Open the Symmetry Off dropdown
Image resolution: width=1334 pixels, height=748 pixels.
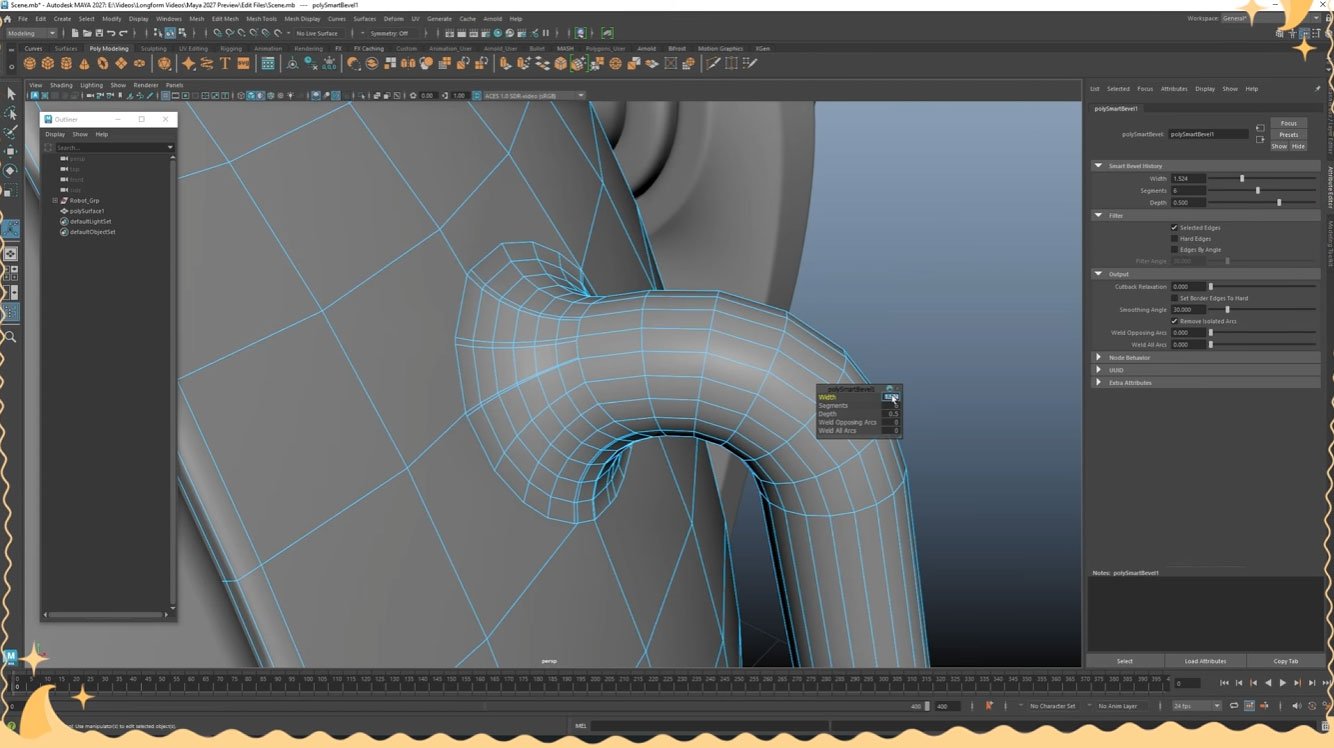[x=391, y=33]
